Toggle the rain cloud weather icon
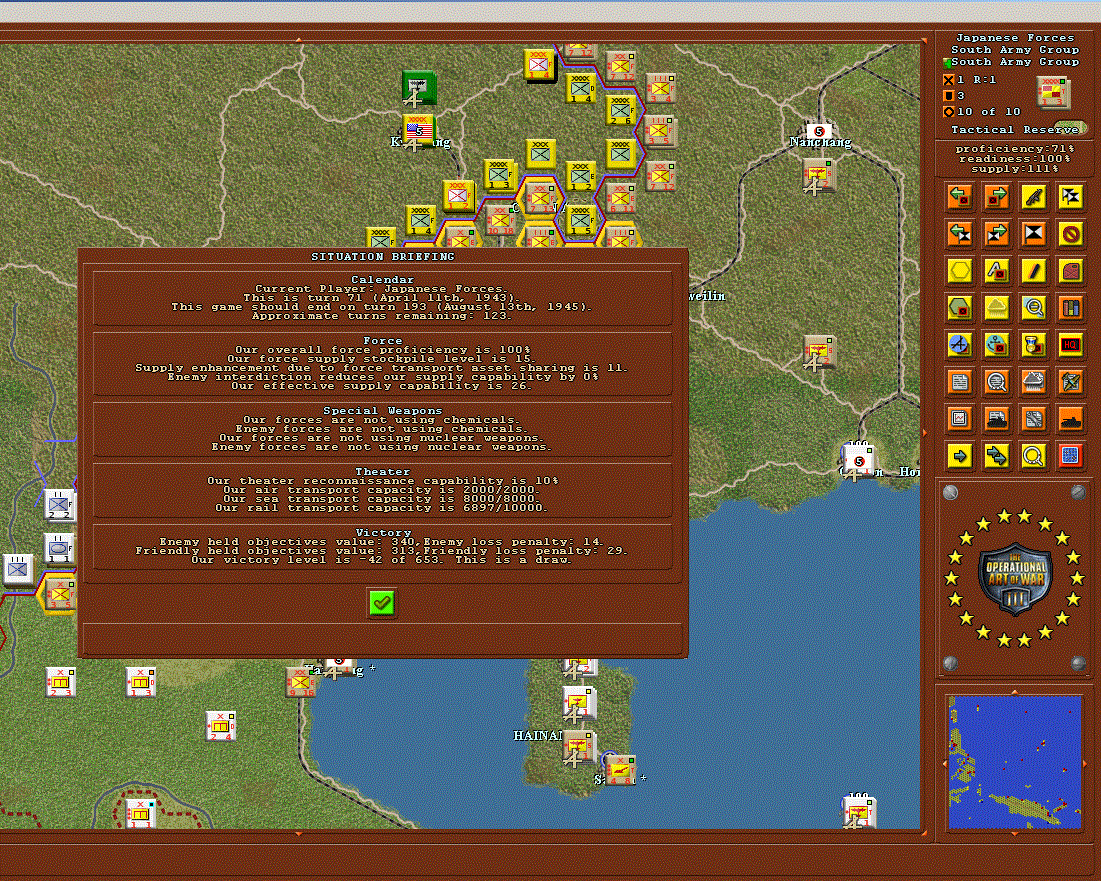Viewport: 1101px width, 881px height. 996,308
